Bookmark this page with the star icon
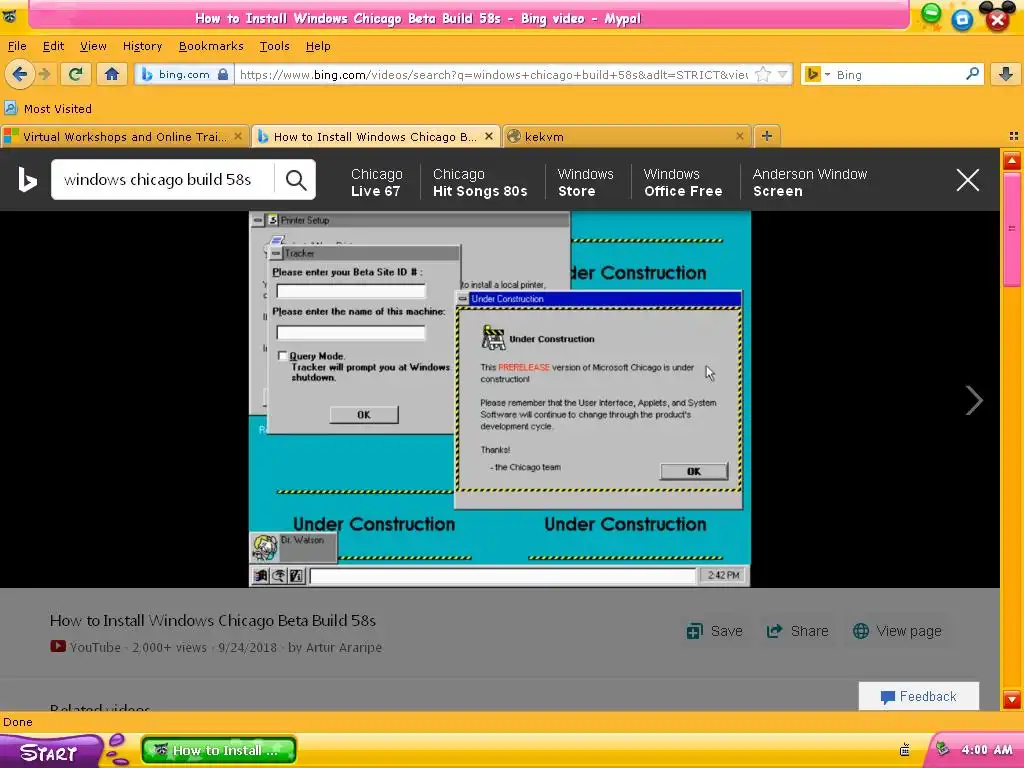 [x=762, y=74]
